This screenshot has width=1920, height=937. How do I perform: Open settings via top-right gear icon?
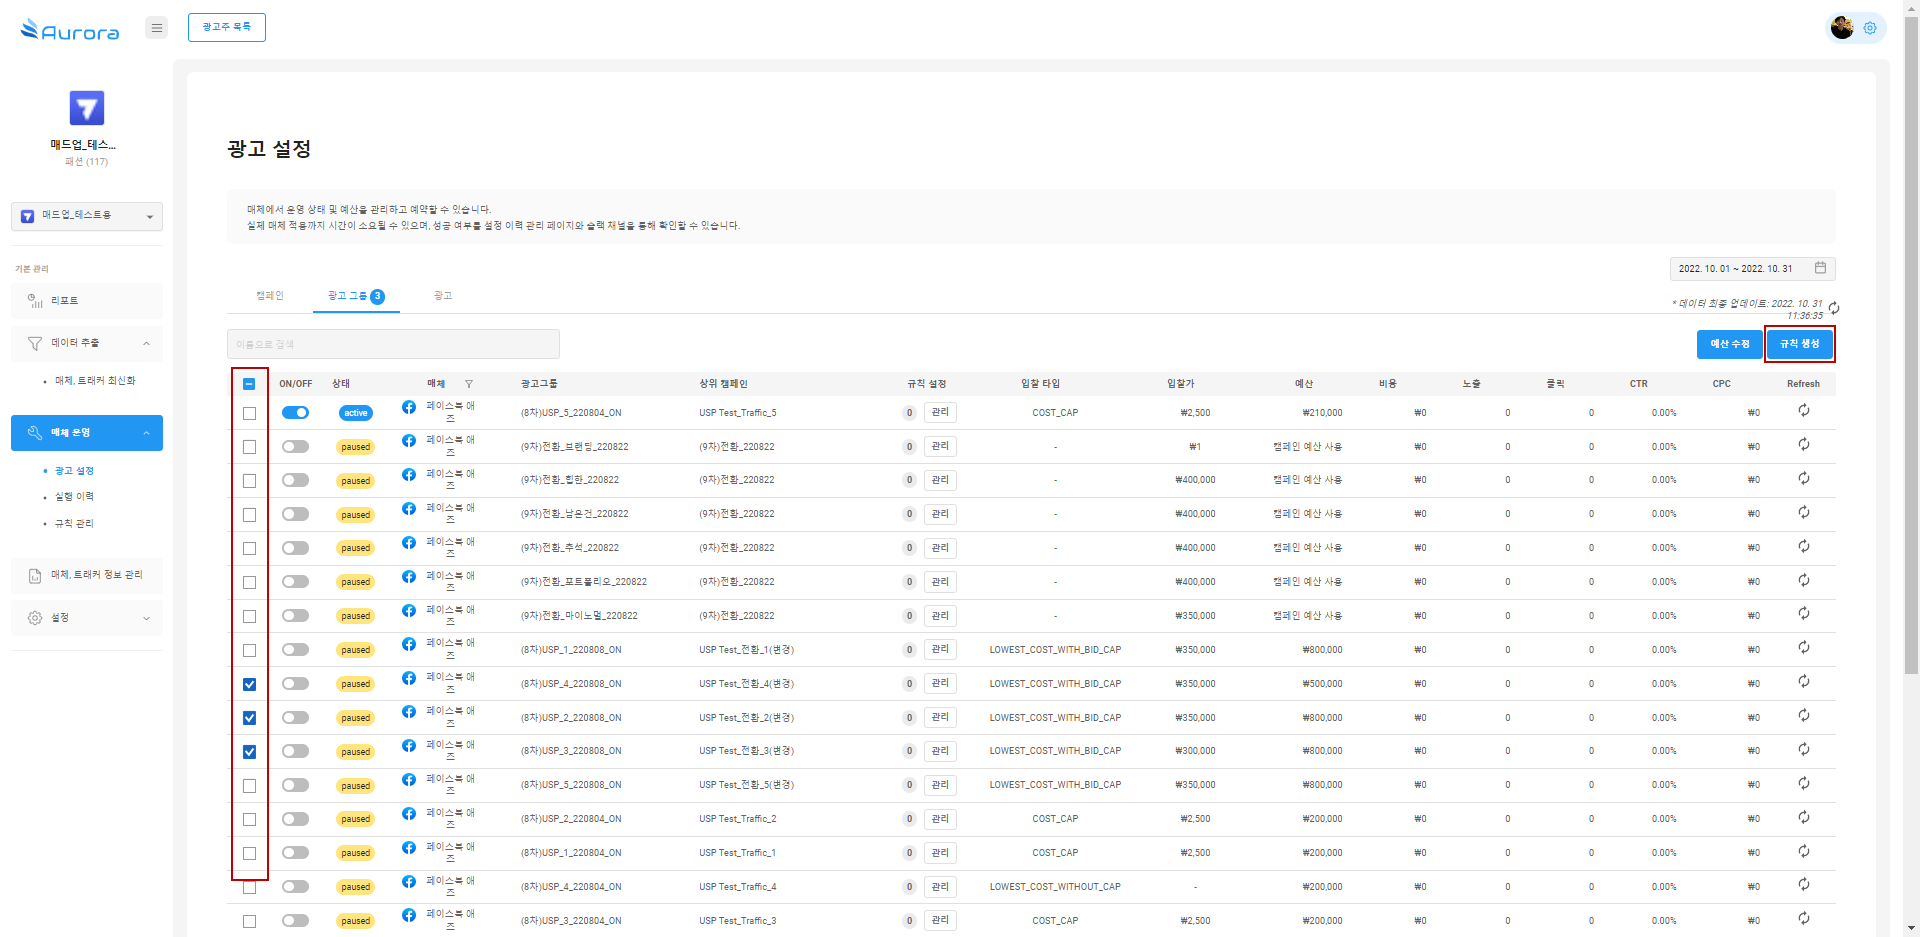1869,28
